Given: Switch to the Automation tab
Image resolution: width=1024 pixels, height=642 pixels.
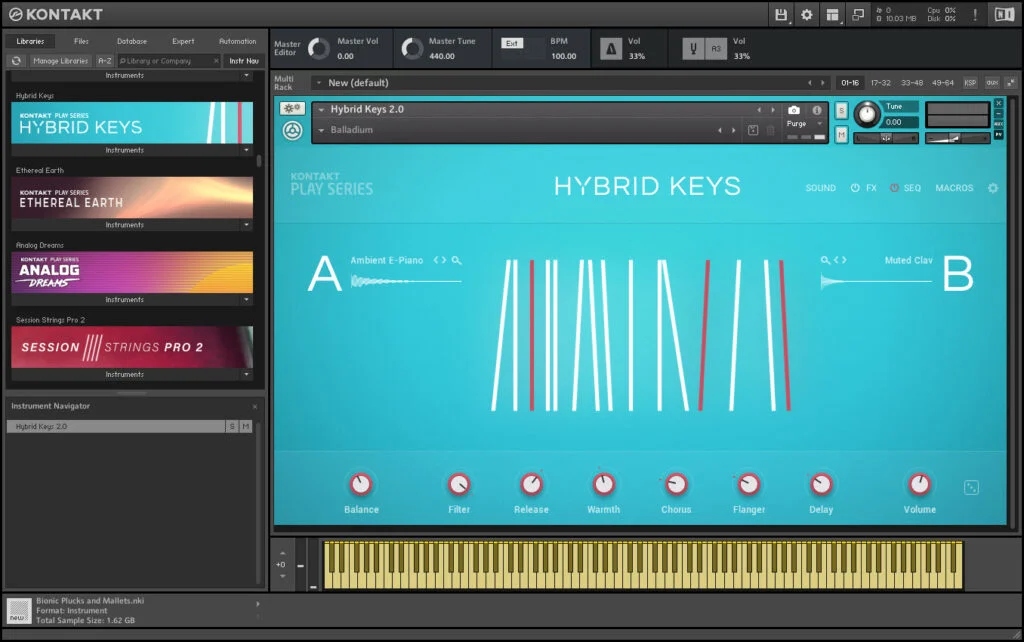Looking at the screenshot, I should (238, 41).
